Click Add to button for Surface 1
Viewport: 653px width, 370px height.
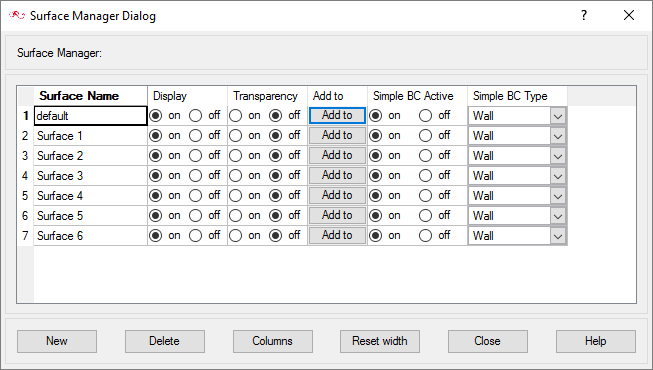[337, 135]
